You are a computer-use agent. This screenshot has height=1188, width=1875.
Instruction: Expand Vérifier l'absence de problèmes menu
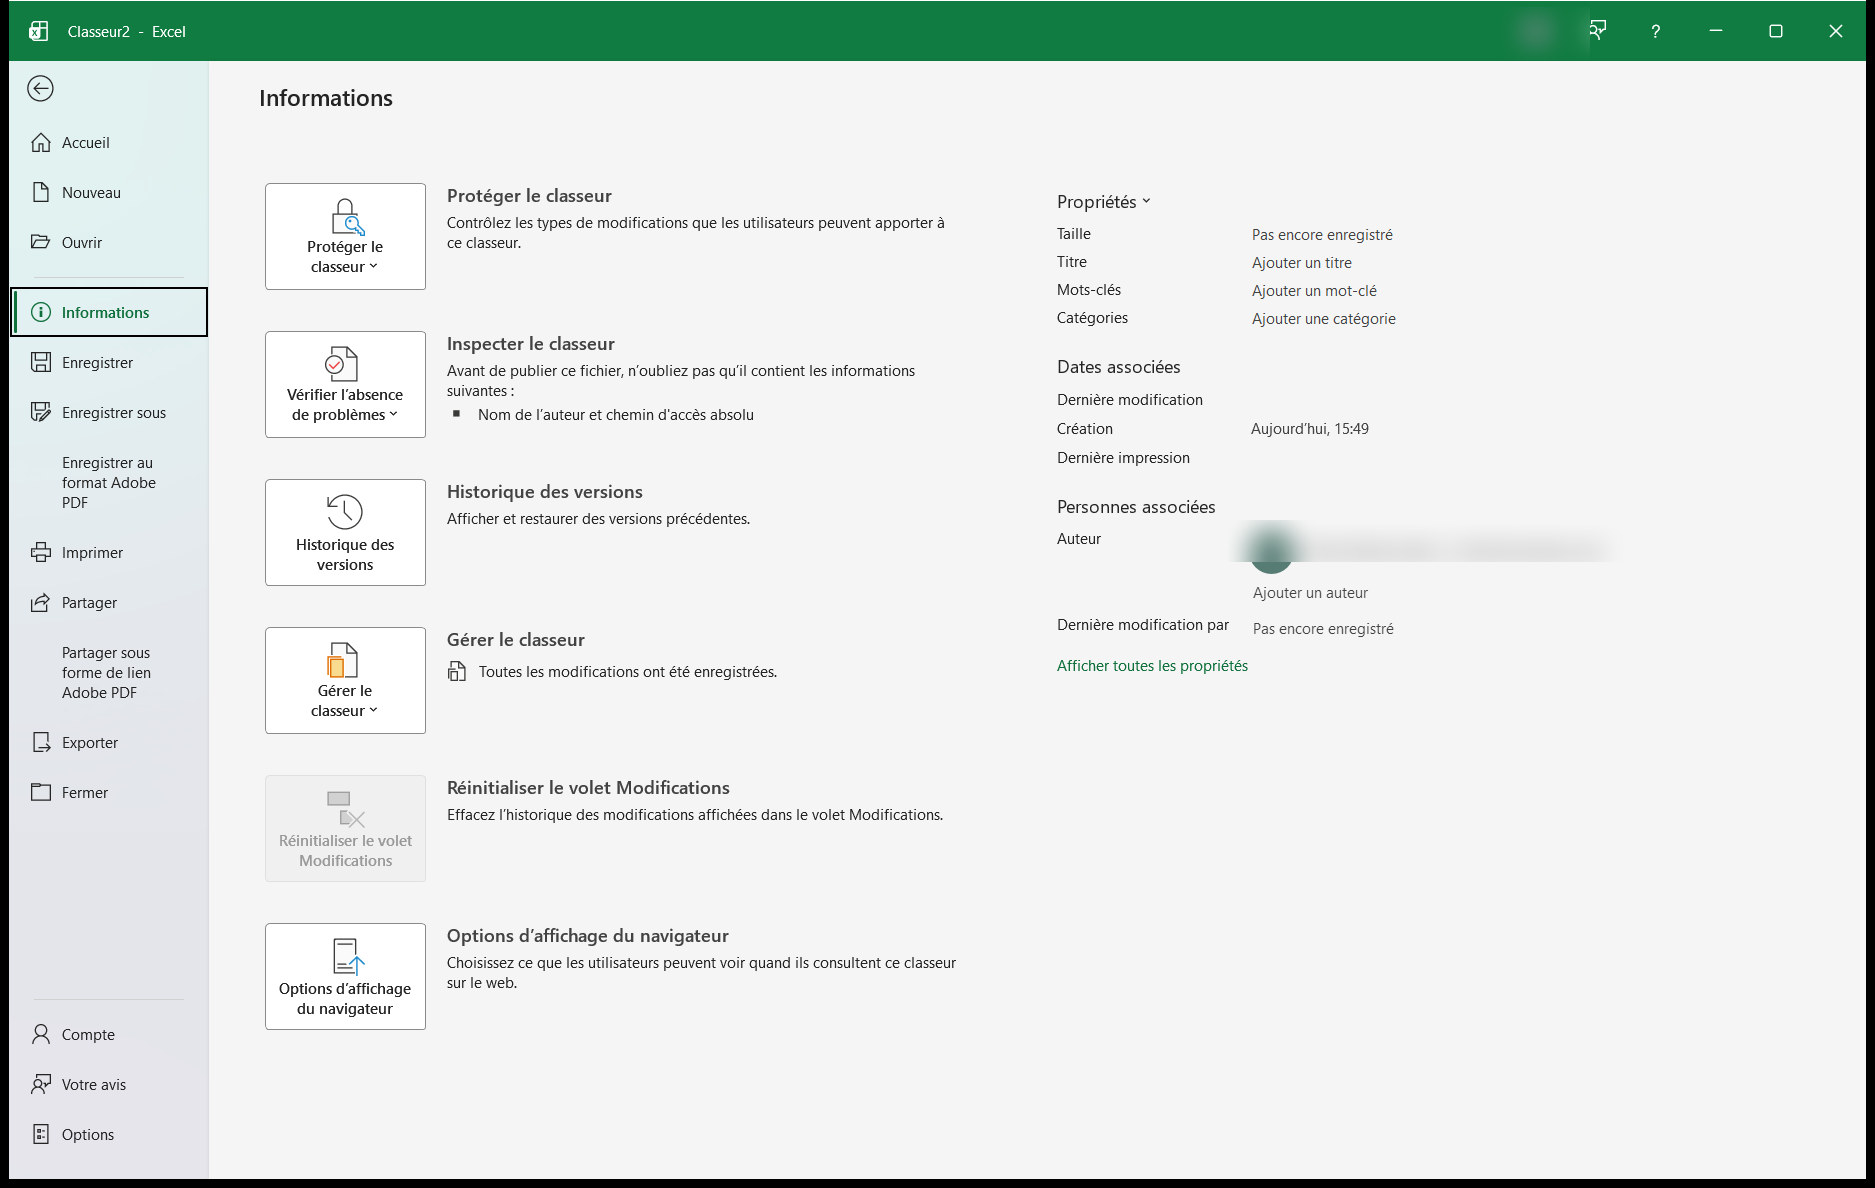(x=345, y=385)
